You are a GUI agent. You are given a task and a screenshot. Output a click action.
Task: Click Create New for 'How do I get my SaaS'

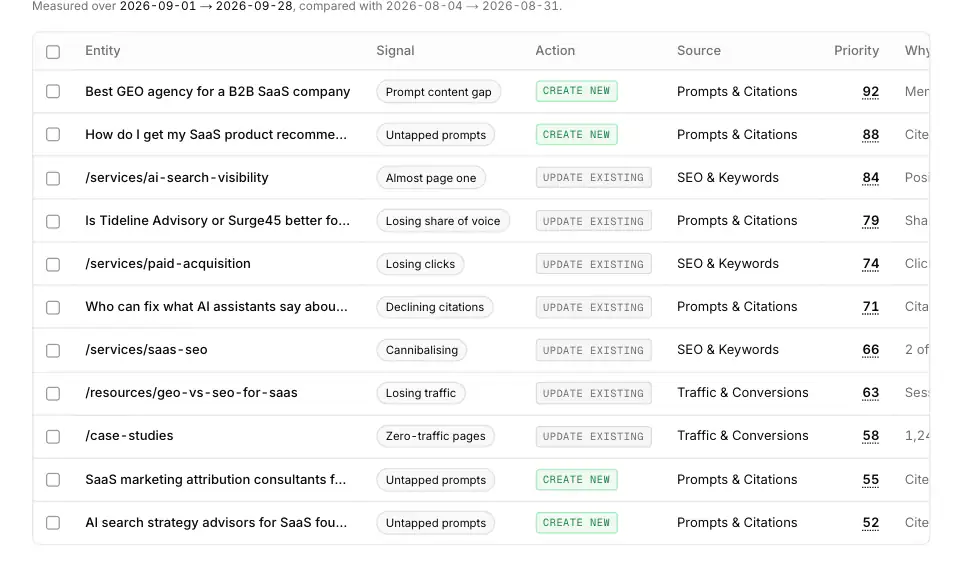point(576,135)
